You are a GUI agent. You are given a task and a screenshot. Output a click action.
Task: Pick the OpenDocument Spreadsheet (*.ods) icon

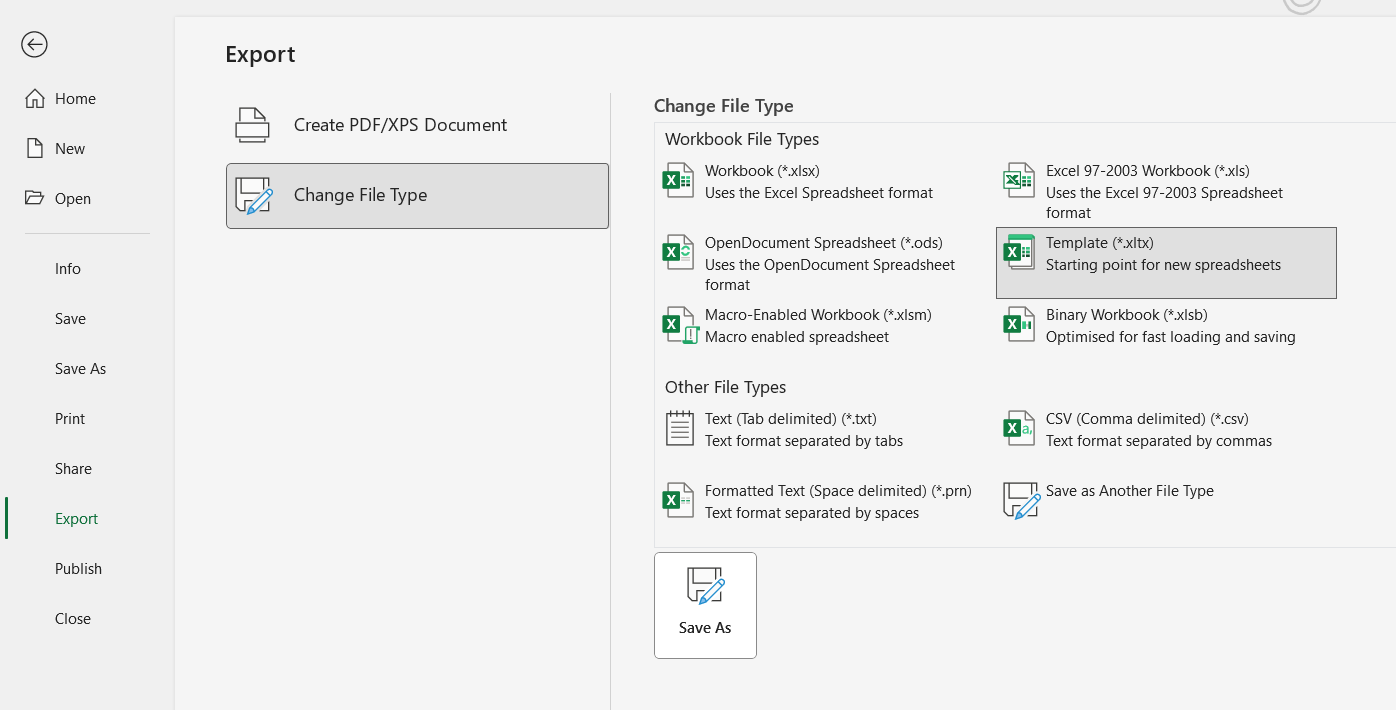[x=679, y=253]
